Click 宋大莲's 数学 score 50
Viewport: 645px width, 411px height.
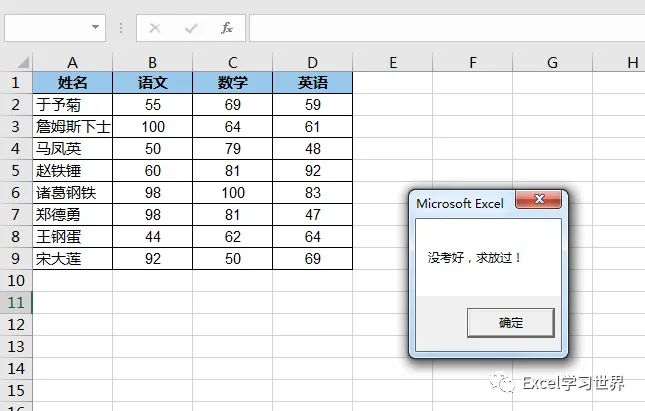coord(232,259)
